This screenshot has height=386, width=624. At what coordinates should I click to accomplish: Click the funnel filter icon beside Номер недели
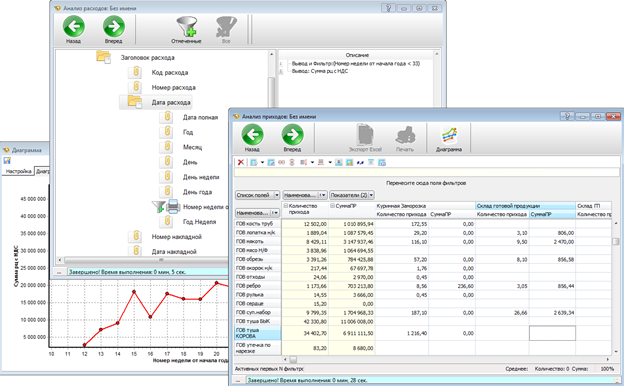click(x=158, y=207)
